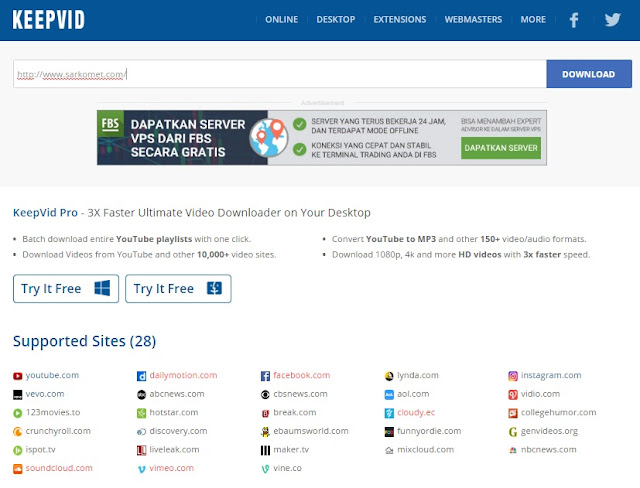Click the Dailymotion site icon
The height and width of the screenshot is (488, 640).
tap(141, 376)
